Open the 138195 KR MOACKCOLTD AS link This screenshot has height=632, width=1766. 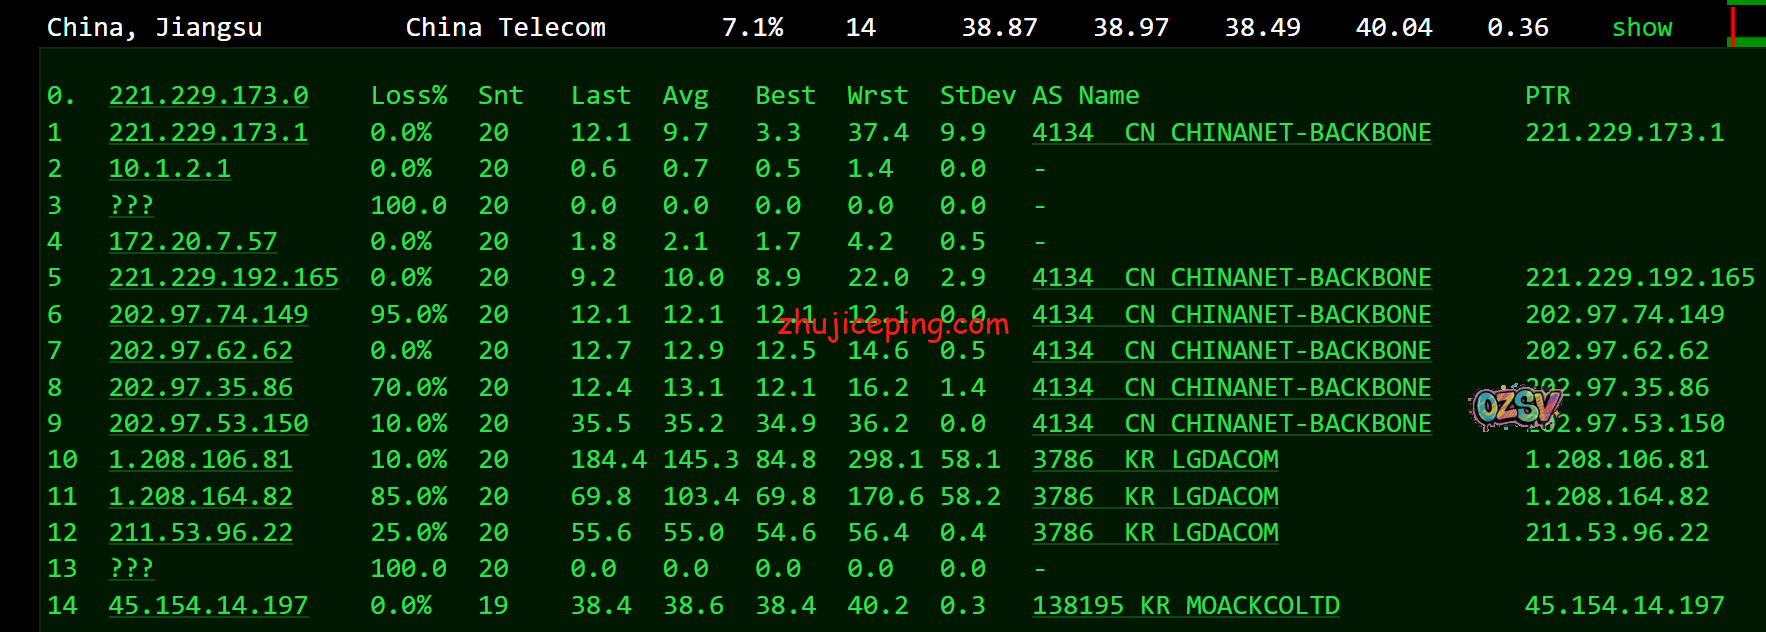1185,606
